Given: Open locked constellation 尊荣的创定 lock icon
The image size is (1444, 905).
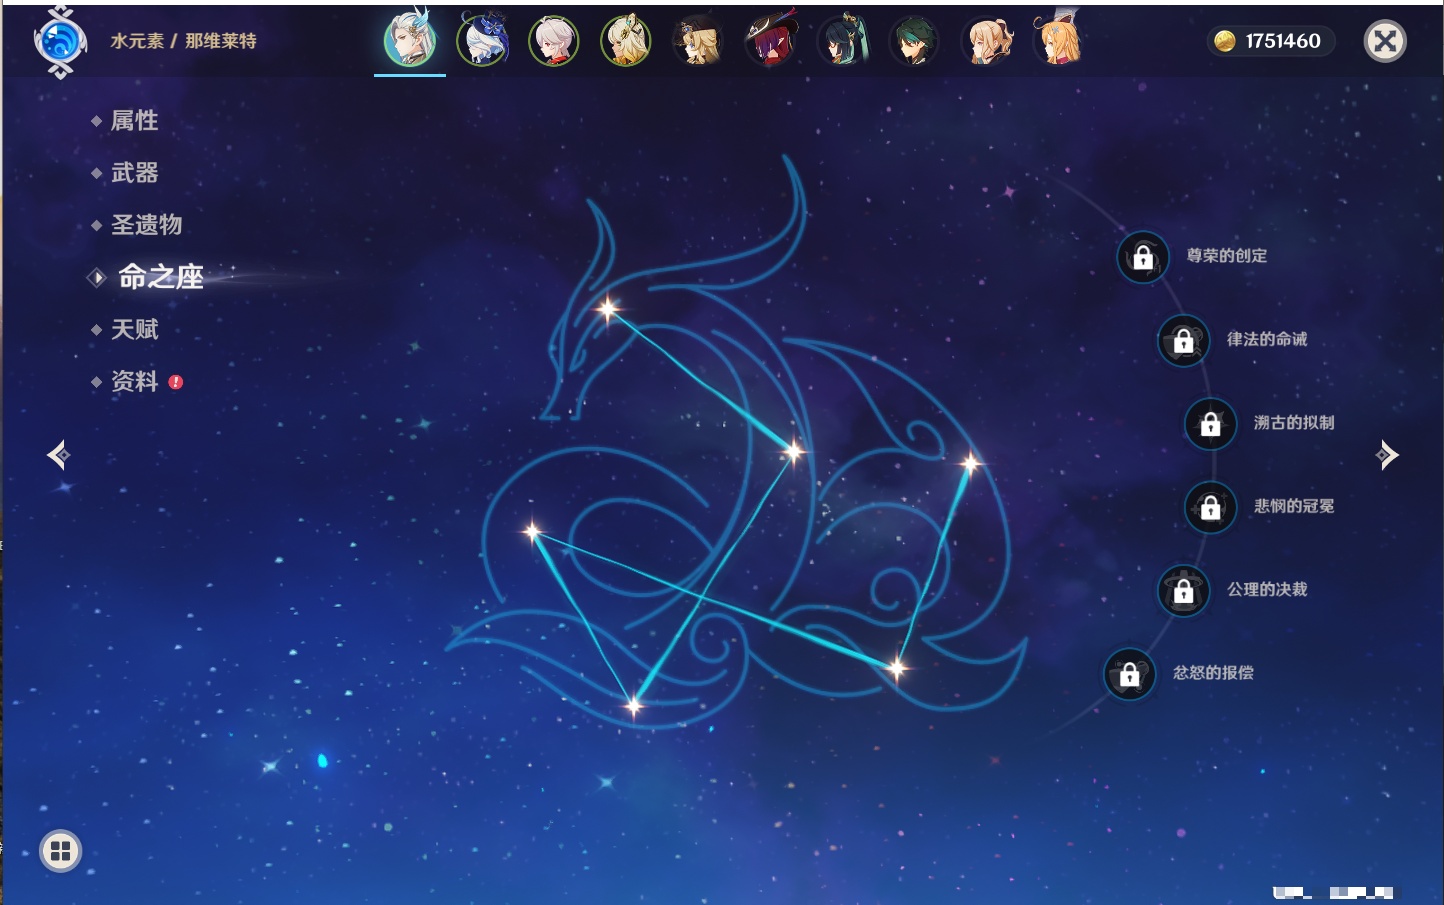Looking at the screenshot, I should point(1143,257).
